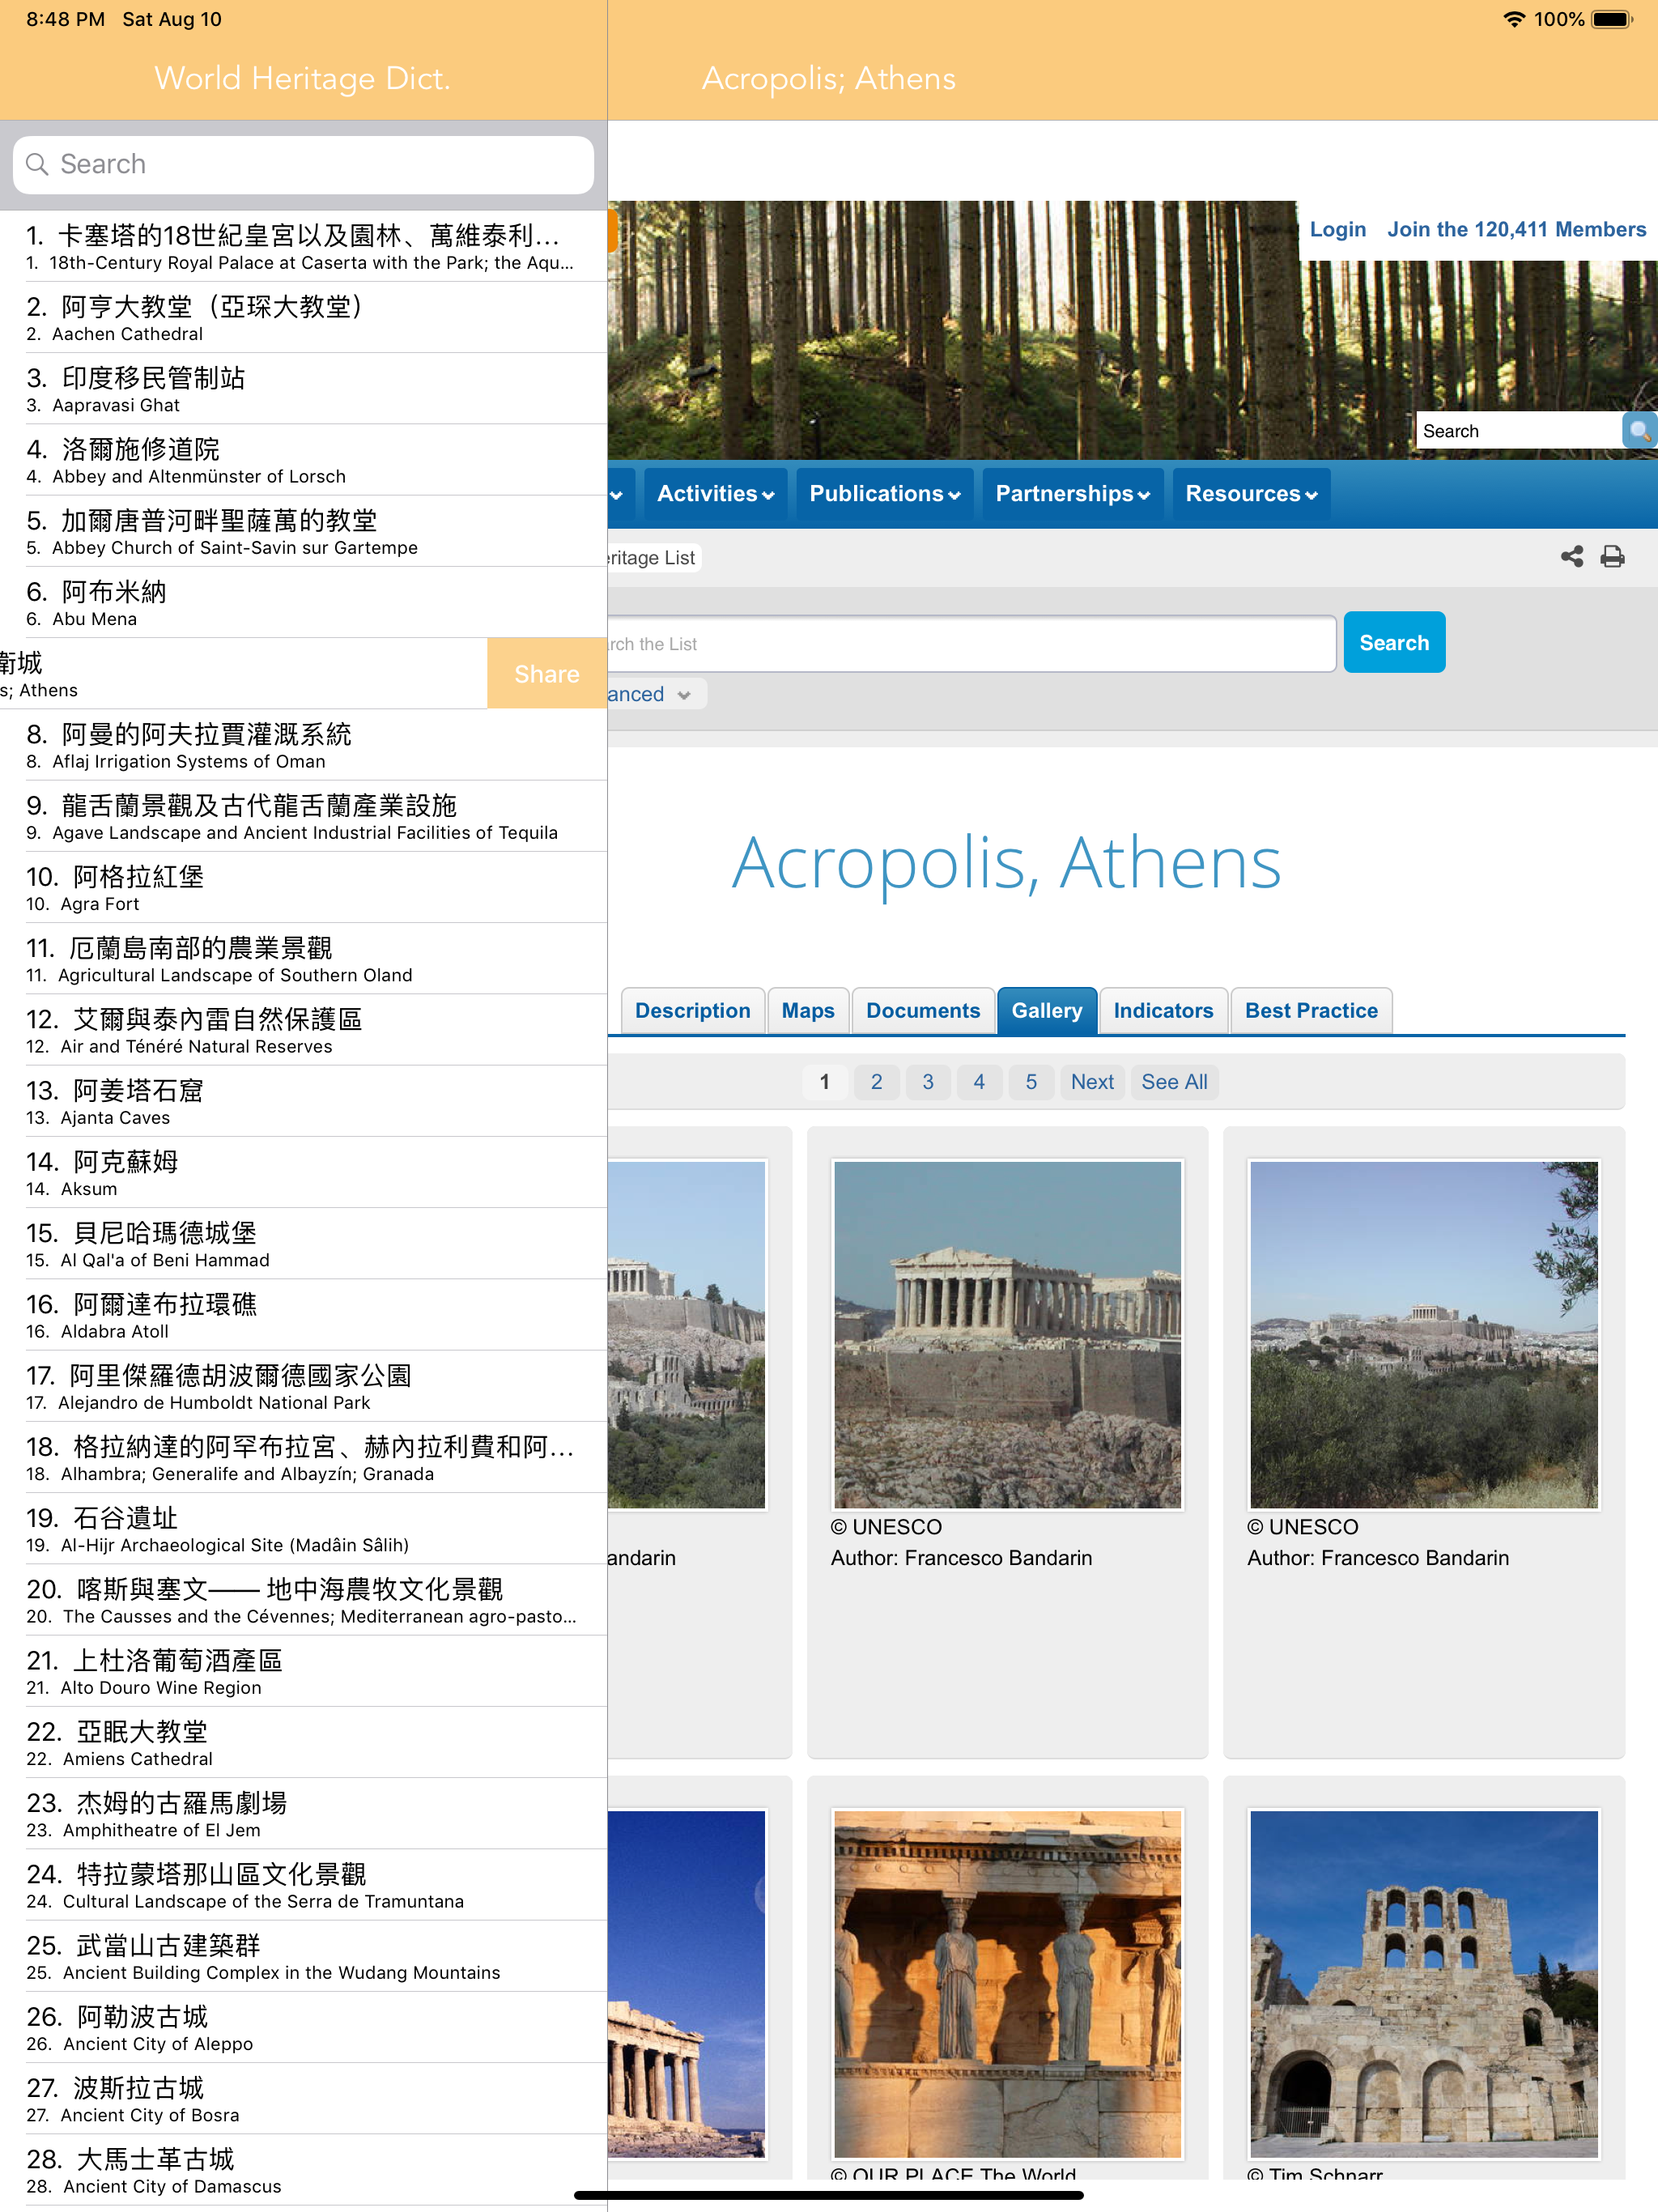Open the stone arches theatre photo thumbnail

click(1424, 1984)
